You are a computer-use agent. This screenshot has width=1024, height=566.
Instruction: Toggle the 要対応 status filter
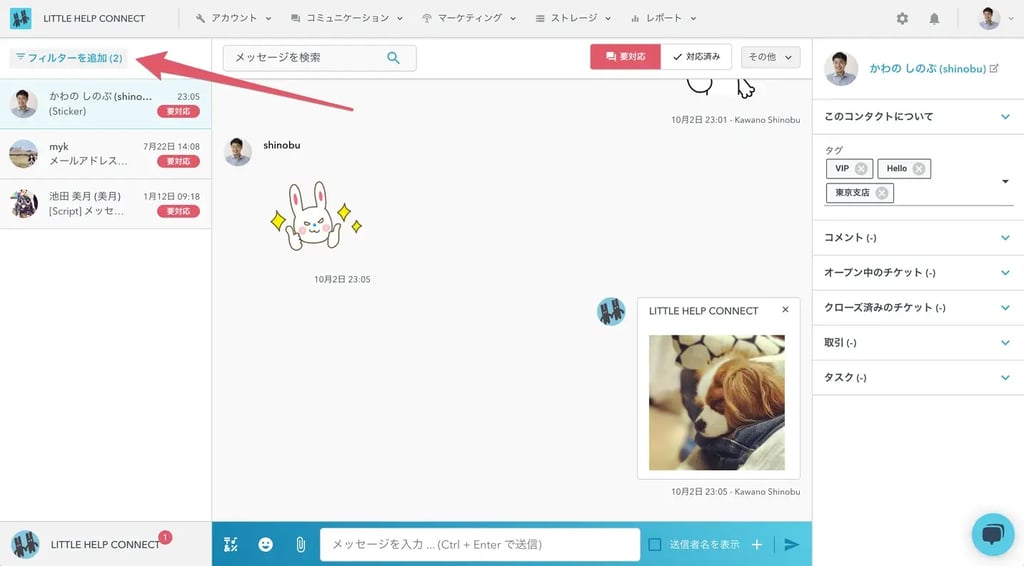(625, 57)
